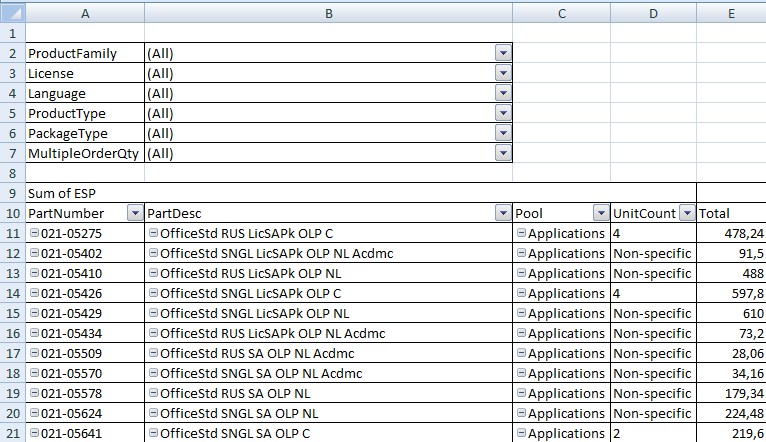
Task: Collapse part number 021-05410
Action: click(x=34, y=273)
